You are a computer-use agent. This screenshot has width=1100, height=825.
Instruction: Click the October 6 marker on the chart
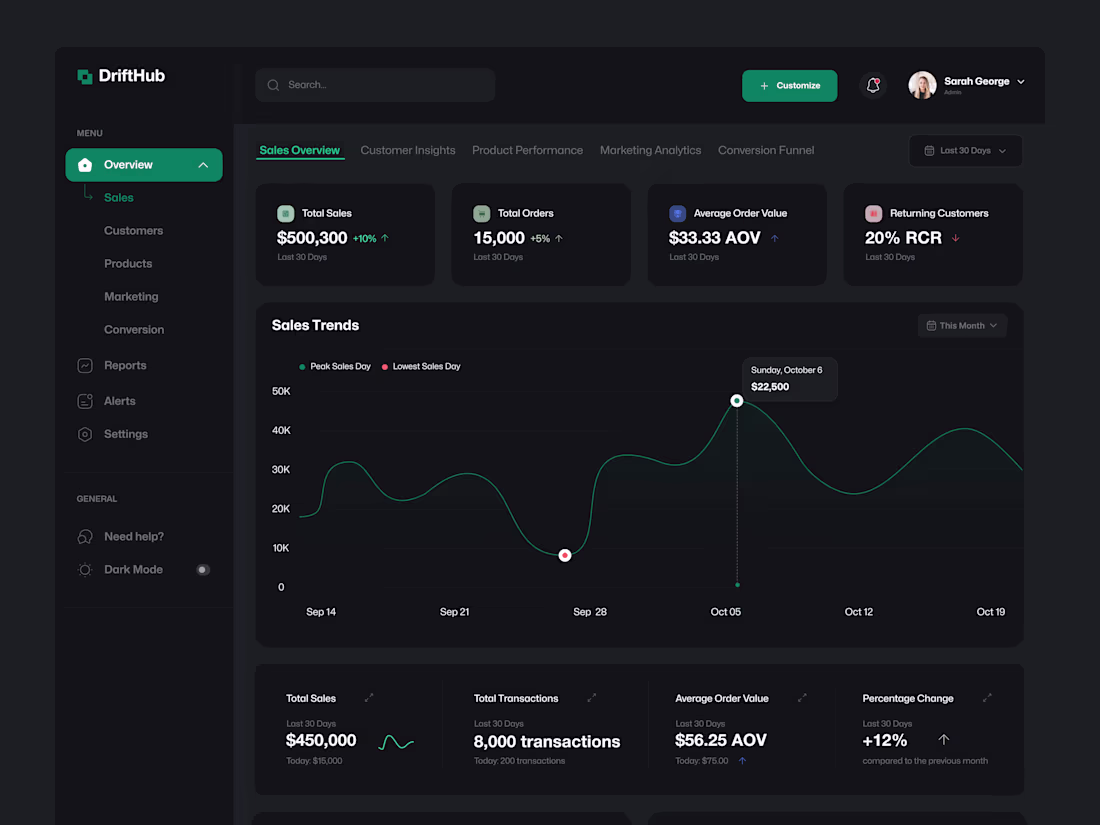pyautogui.click(x=737, y=400)
